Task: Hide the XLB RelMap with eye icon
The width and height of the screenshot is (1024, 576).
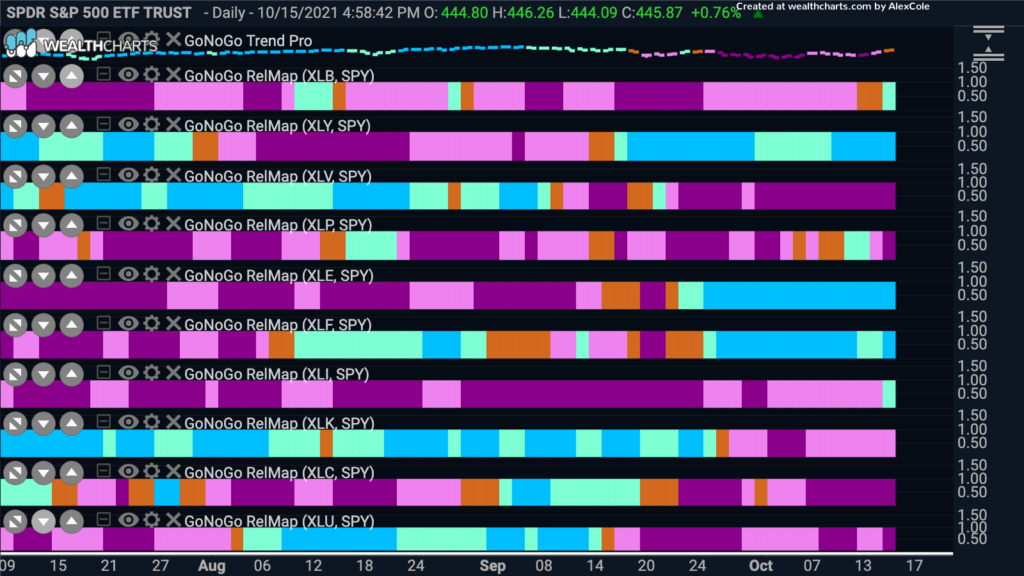Action: (128, 74)
